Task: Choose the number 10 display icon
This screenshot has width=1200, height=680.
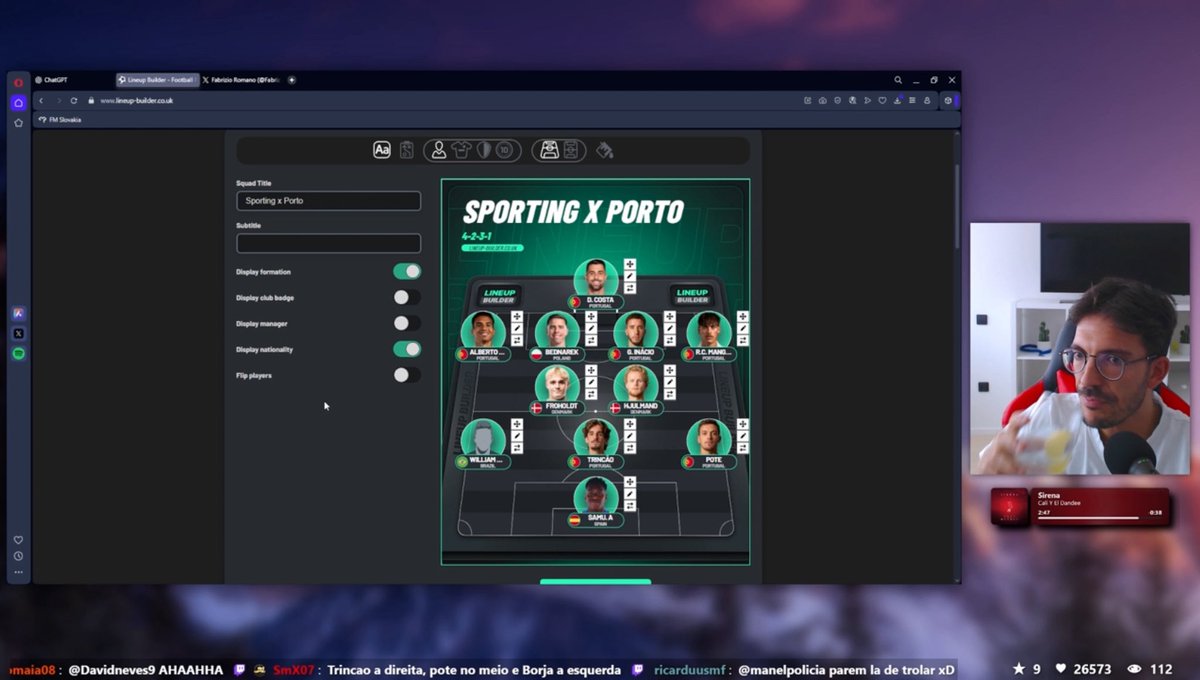Action: pyautogui.click(x=504, y=150)
